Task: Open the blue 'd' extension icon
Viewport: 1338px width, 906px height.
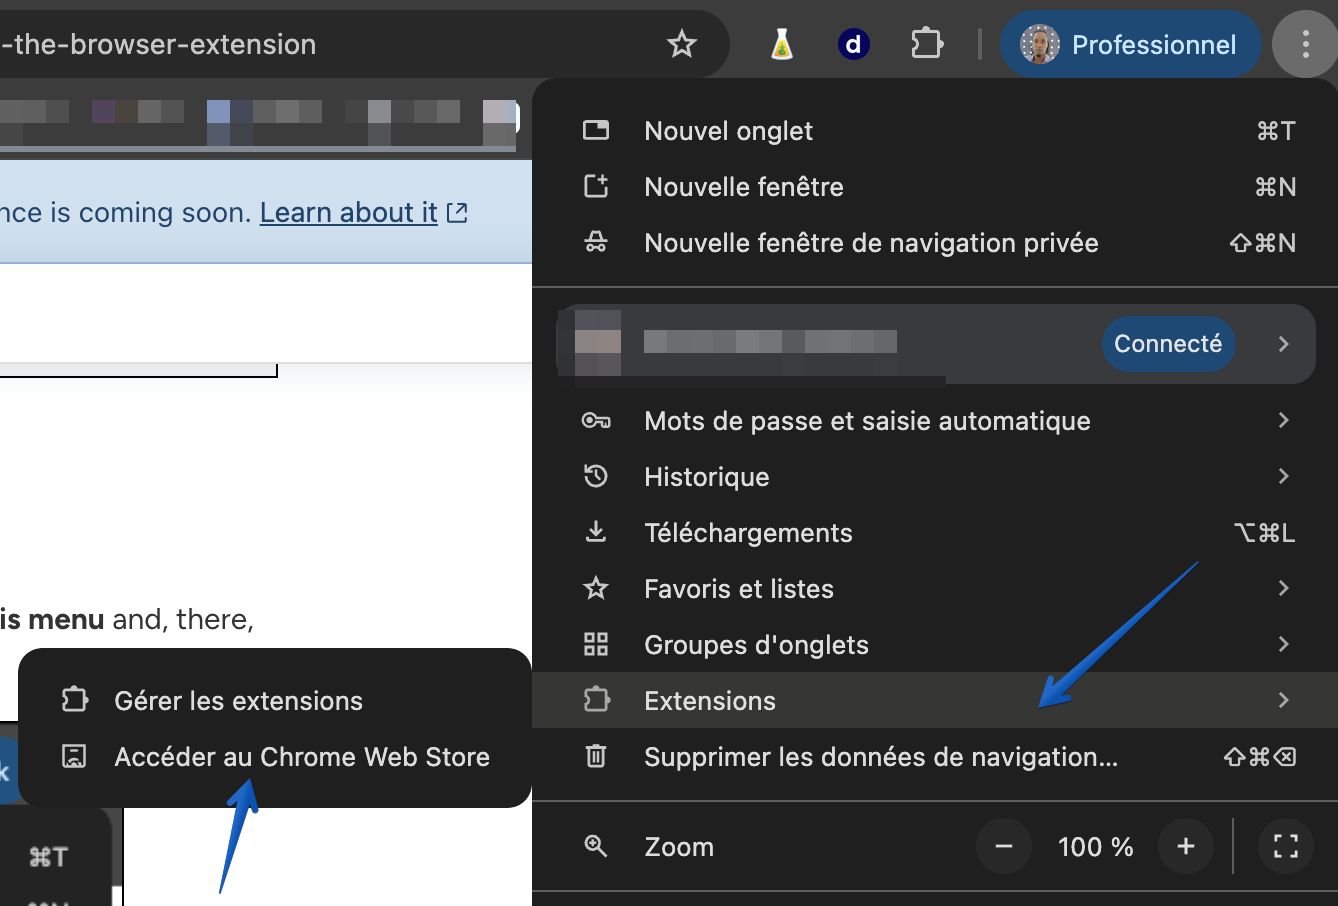Action: point(853,43)
